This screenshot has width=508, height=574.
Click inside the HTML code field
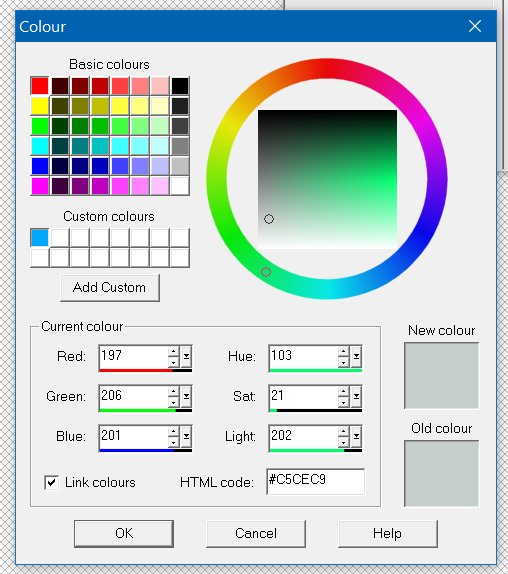coord(315,482)
